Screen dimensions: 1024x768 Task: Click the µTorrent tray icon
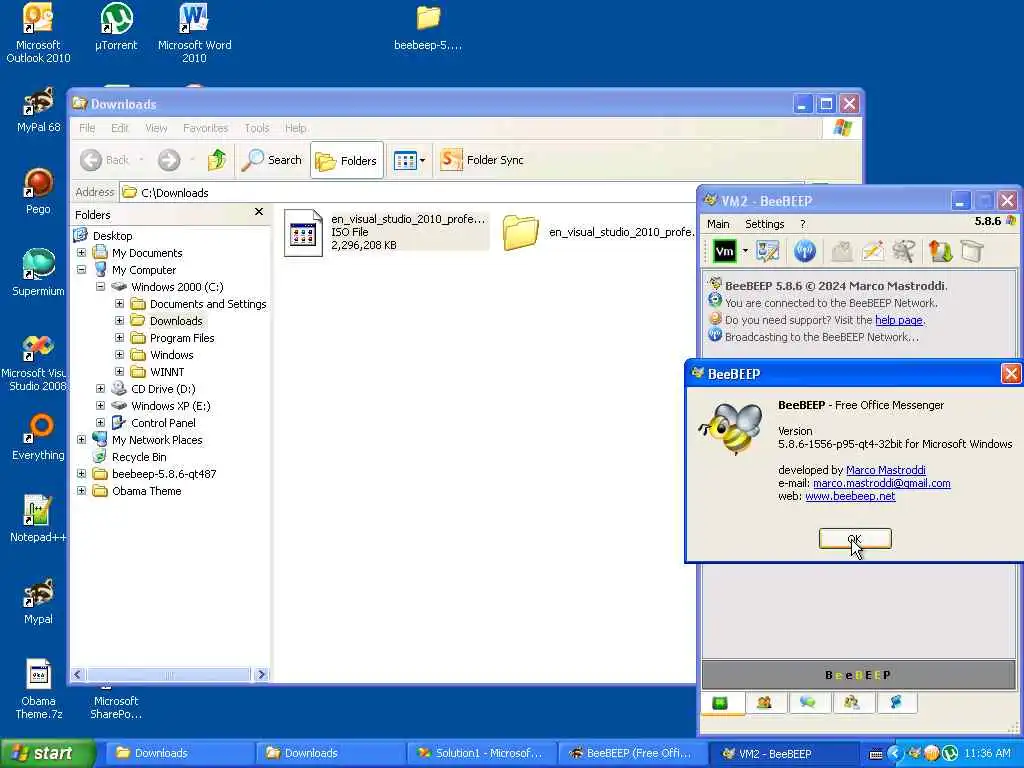point(950,754)
